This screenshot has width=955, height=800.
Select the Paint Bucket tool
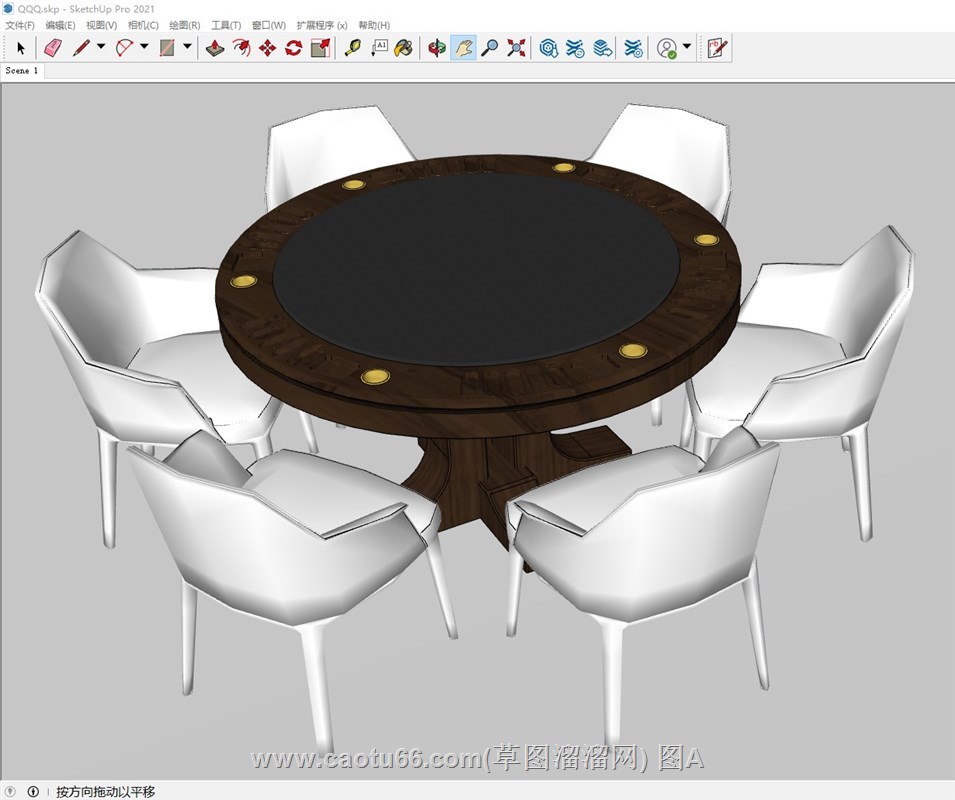(403, 47)
